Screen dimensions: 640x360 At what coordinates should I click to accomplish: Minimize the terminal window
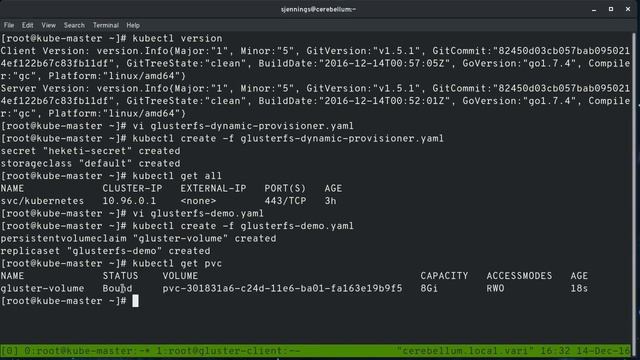click(x=594, y=9)
